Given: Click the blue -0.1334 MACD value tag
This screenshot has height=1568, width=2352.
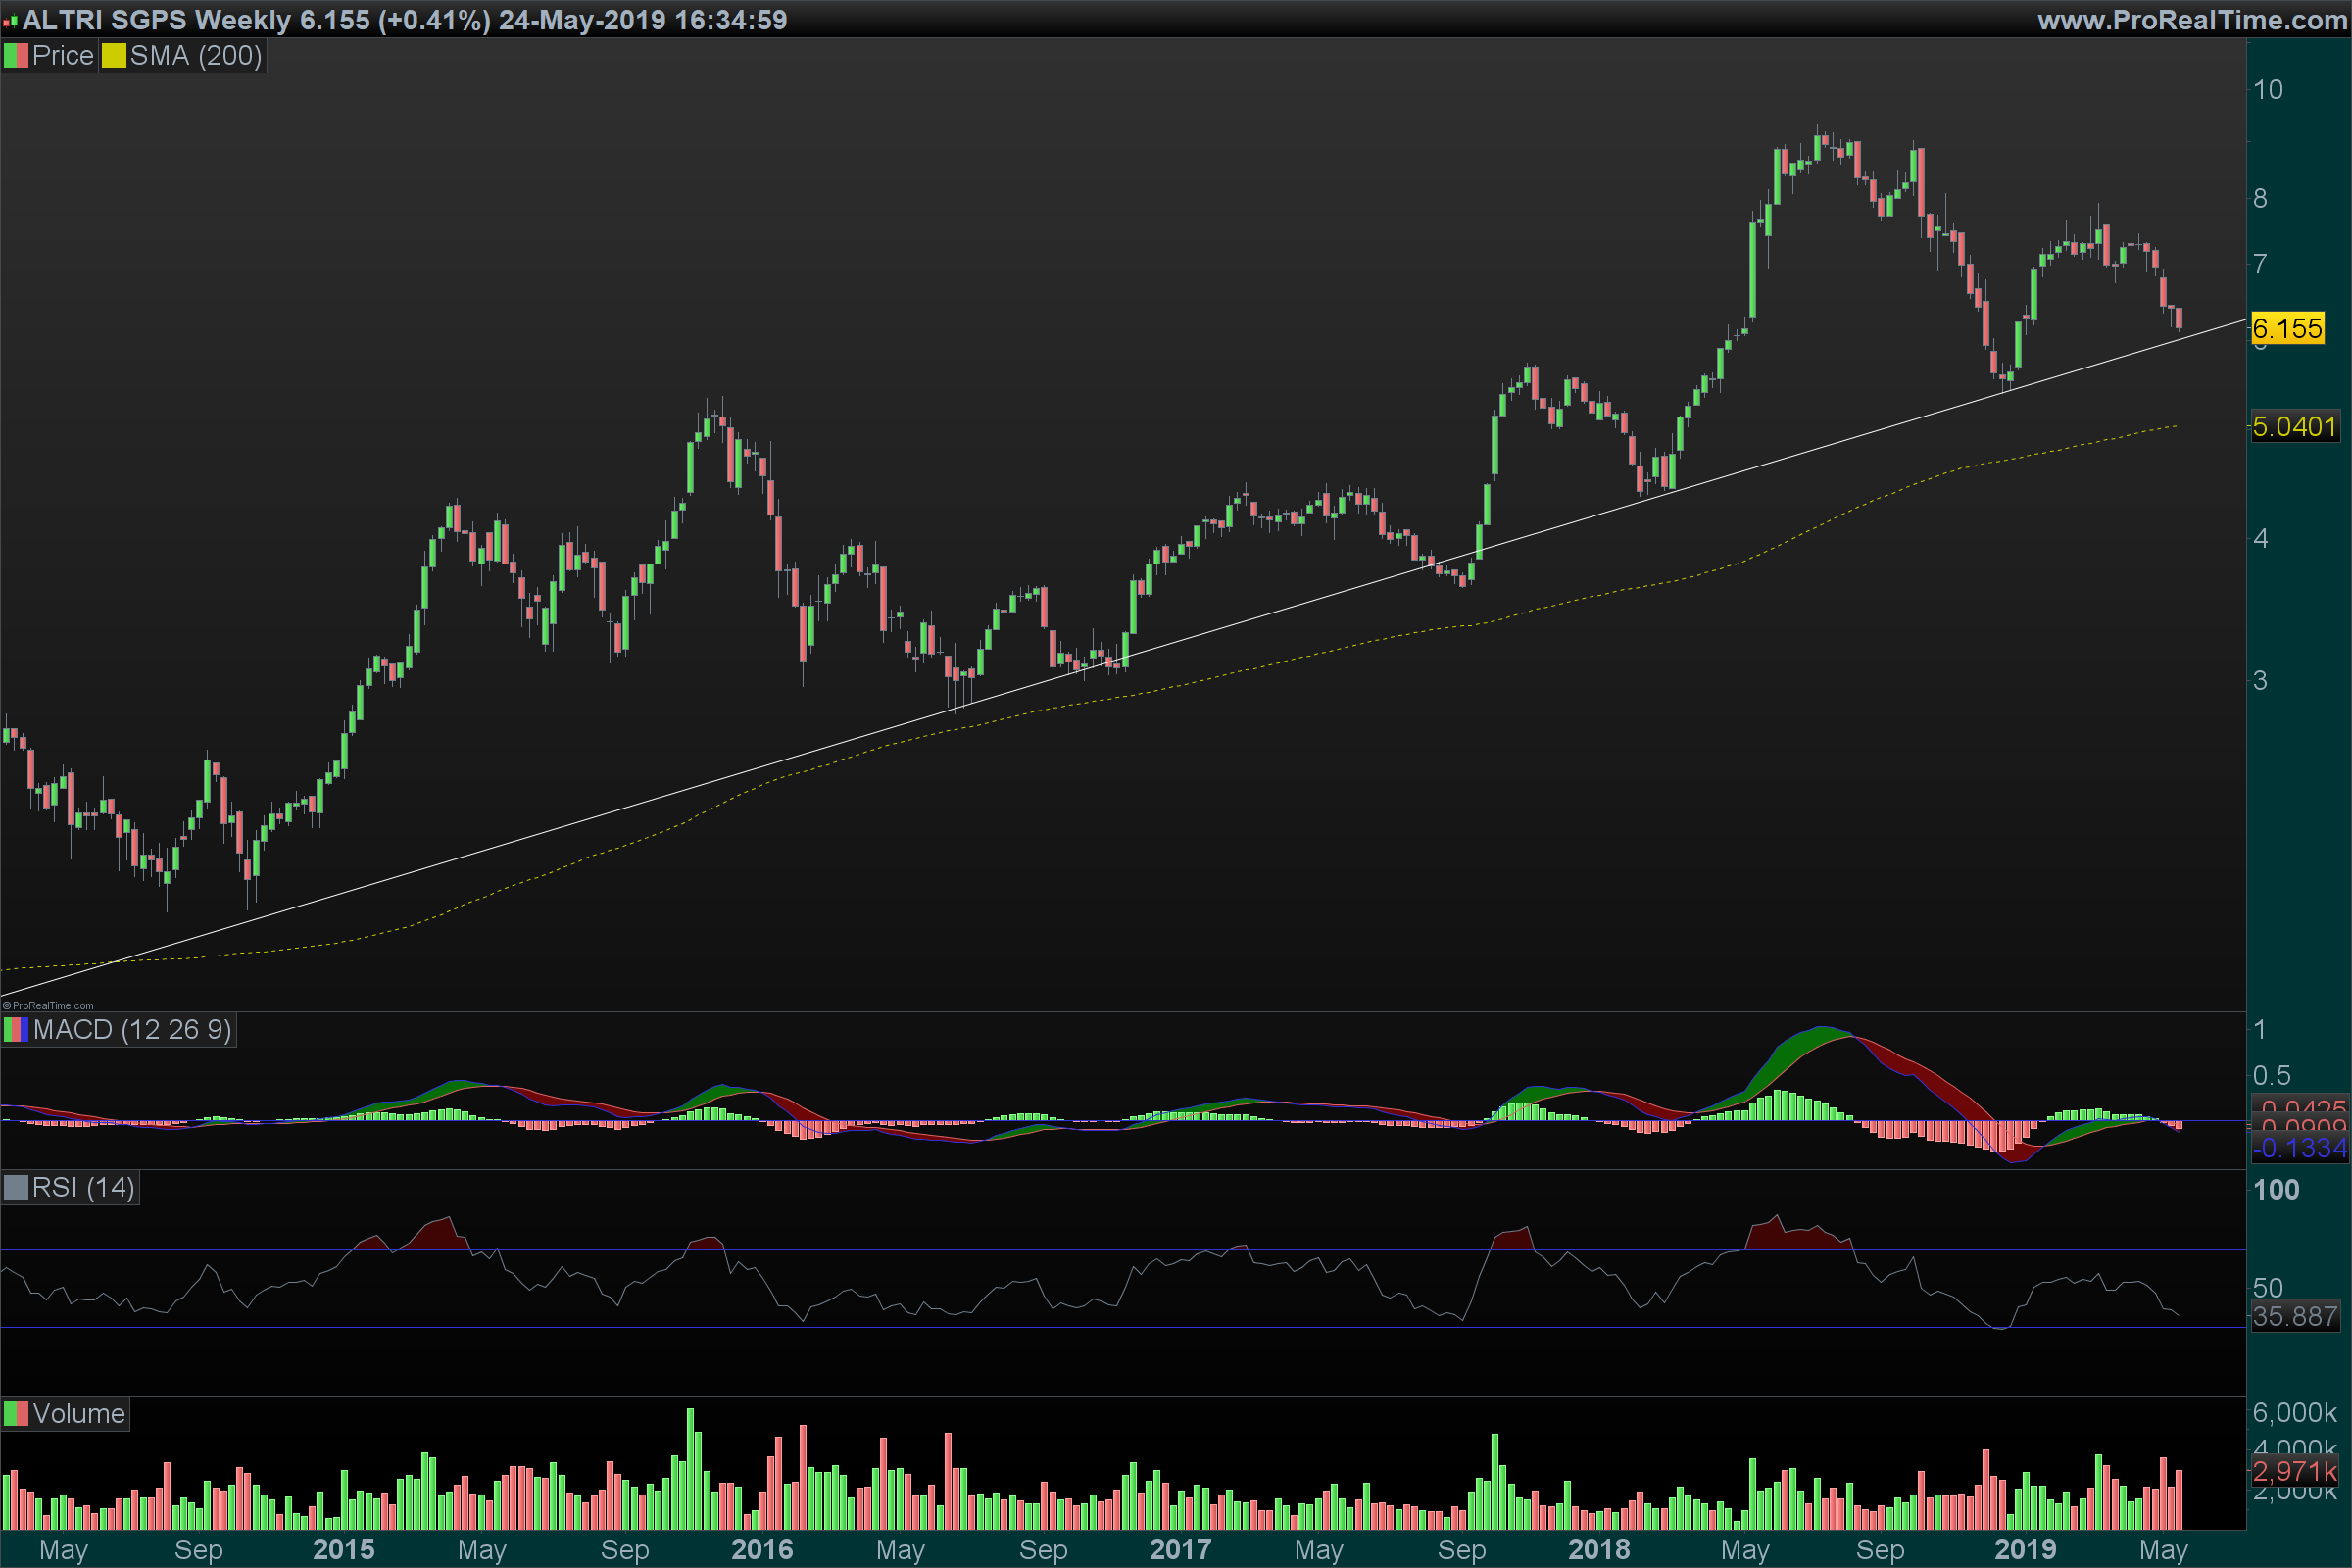Looking at the screenshot, I should (x=2298, y=1148).
